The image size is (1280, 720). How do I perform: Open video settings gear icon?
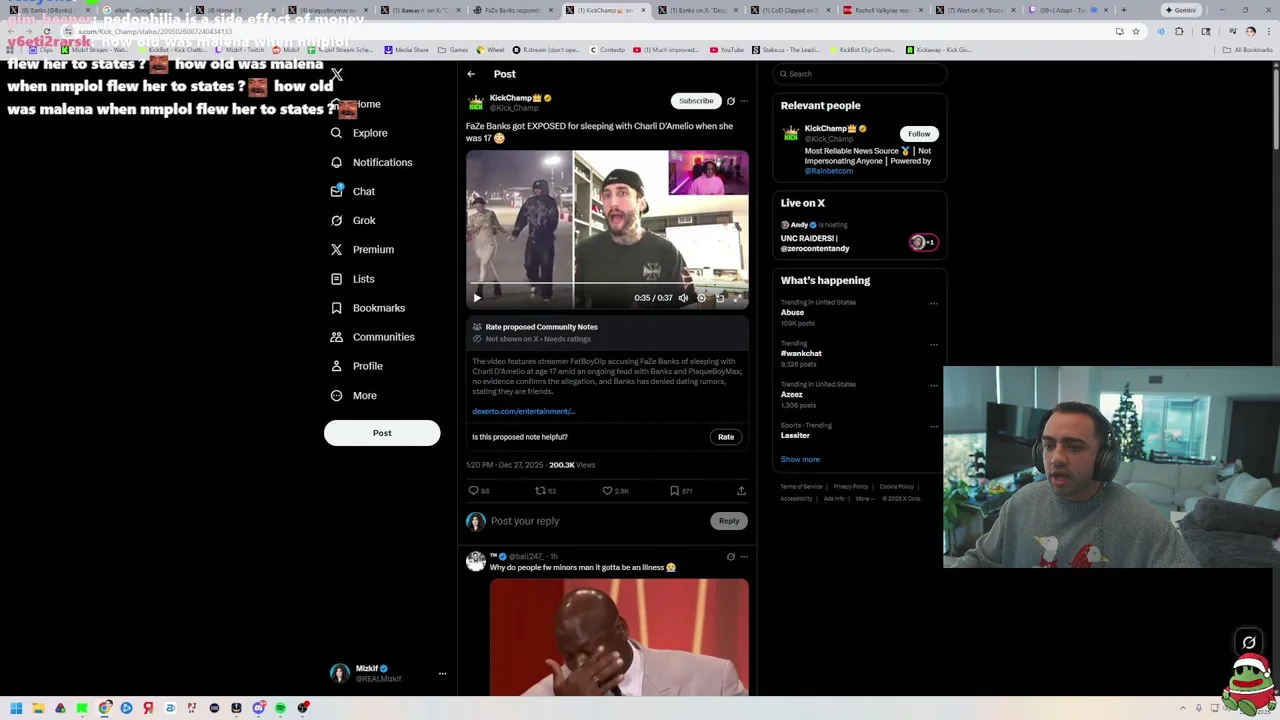tap(701, 298)
